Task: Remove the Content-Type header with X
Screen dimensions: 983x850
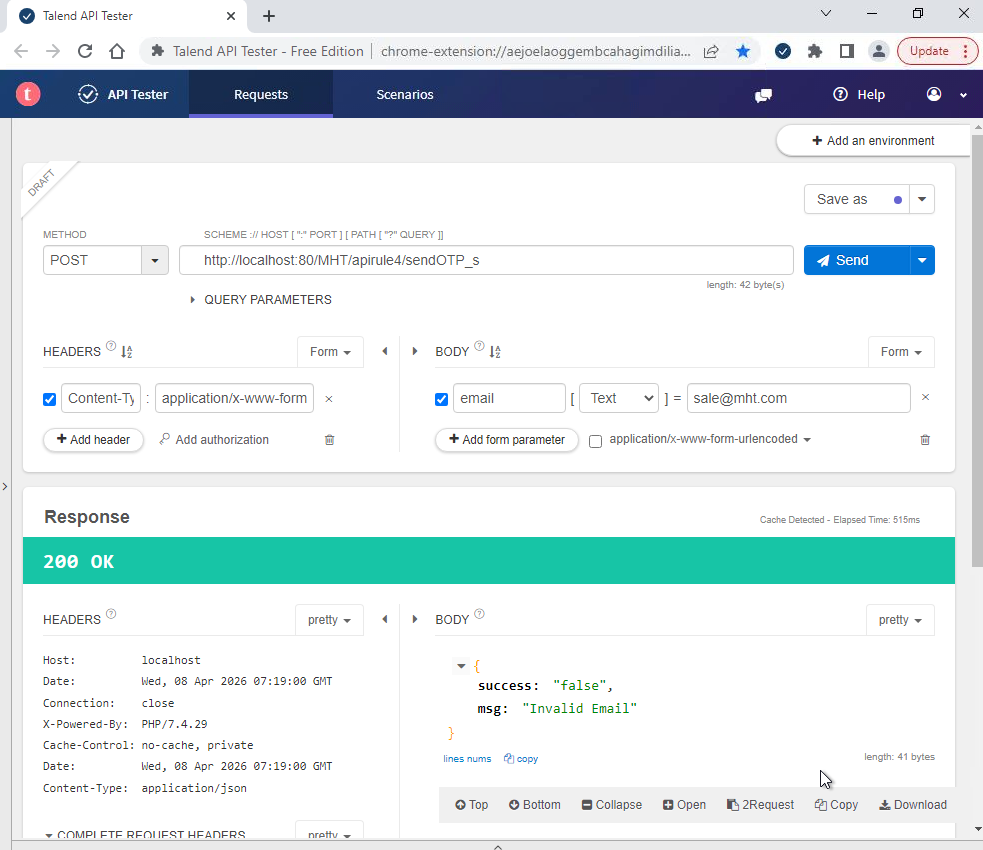Action: [329, 399]
